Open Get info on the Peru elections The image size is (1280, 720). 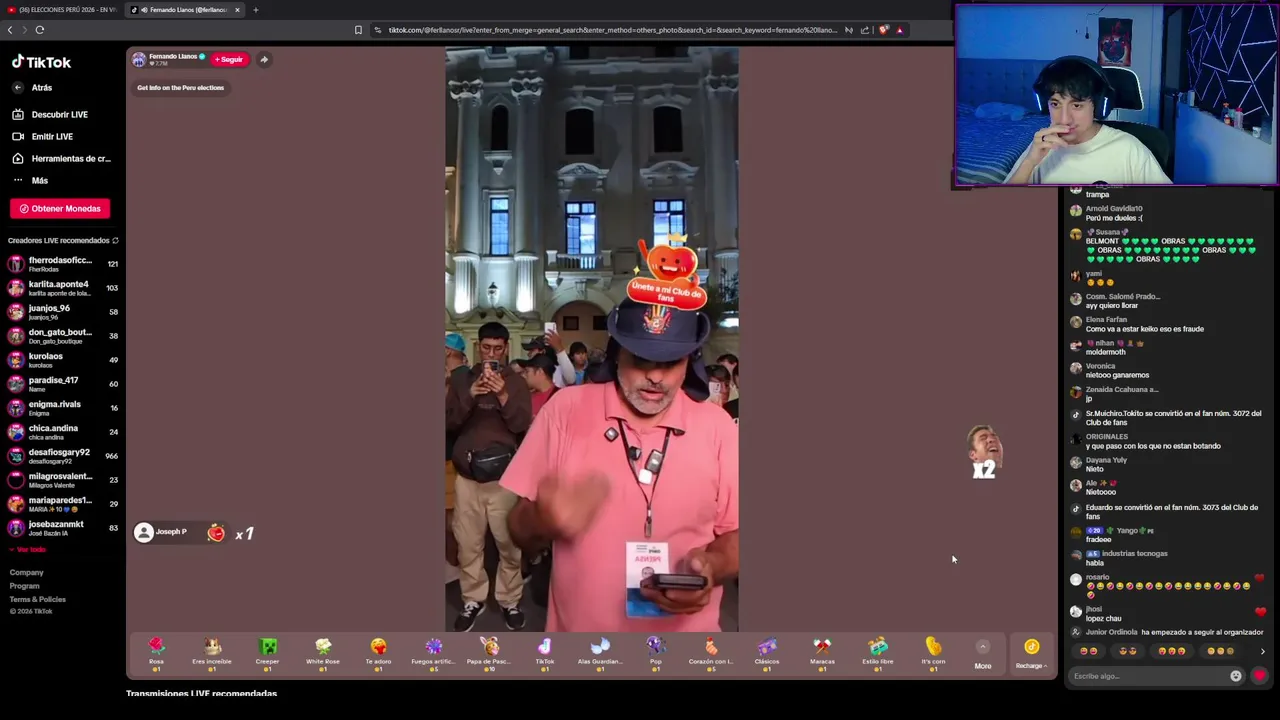pos(180,88)
